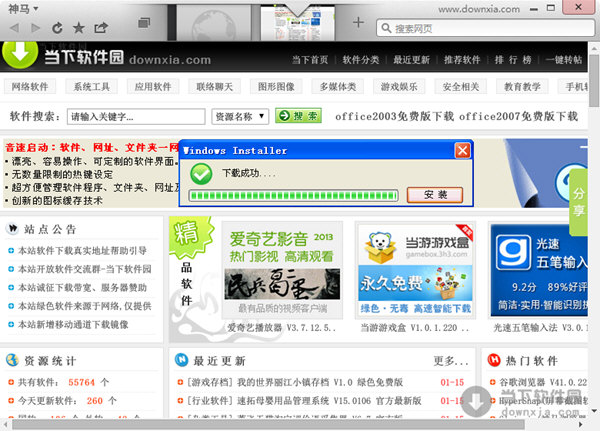This screenshot has width=600, height=431.
Task: Select the 多媒体类 category
Action: [x=338, y=87]
